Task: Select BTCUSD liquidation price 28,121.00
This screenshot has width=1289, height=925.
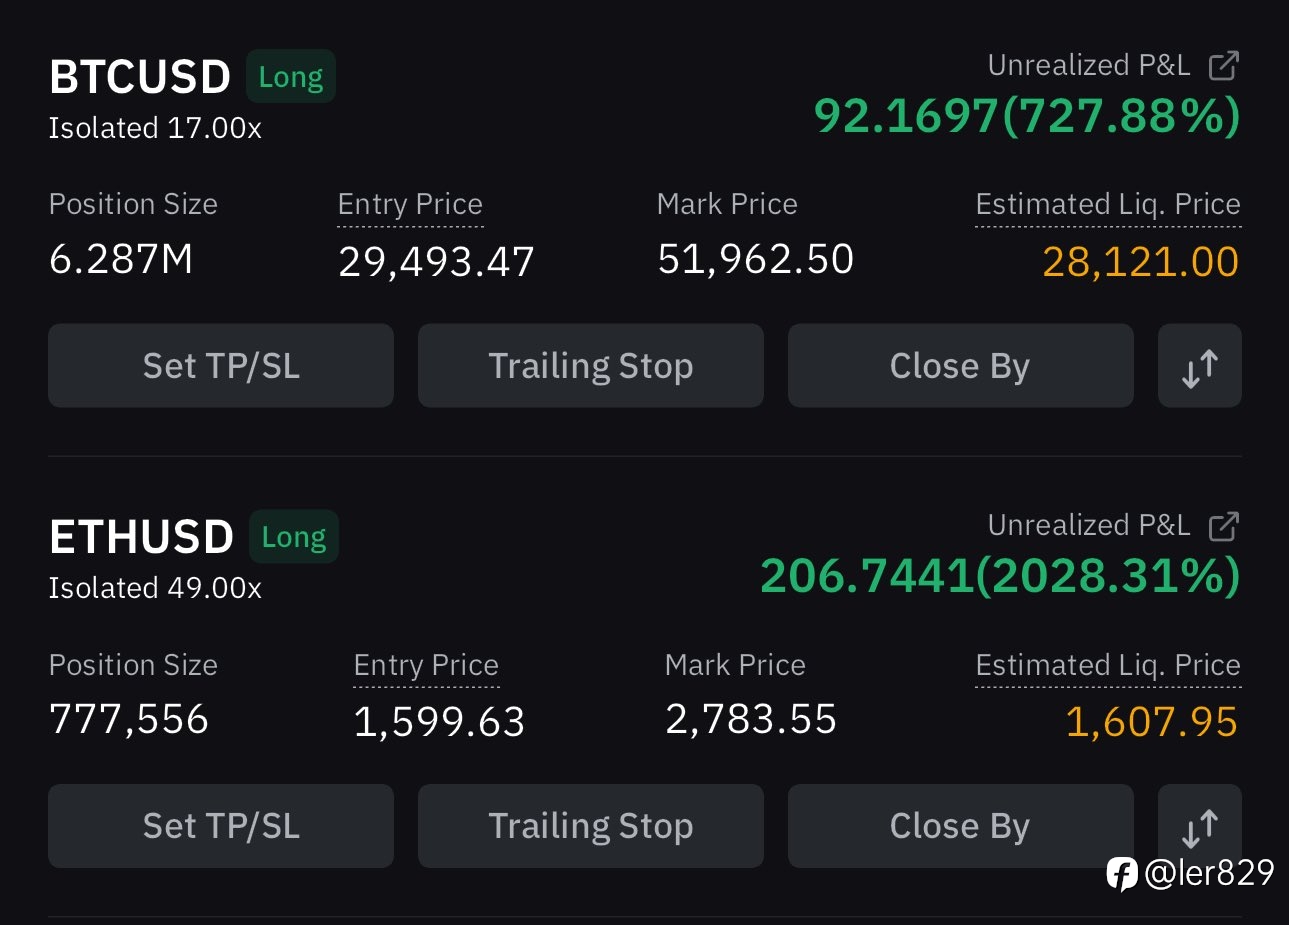Action: tap(1140, 262)
